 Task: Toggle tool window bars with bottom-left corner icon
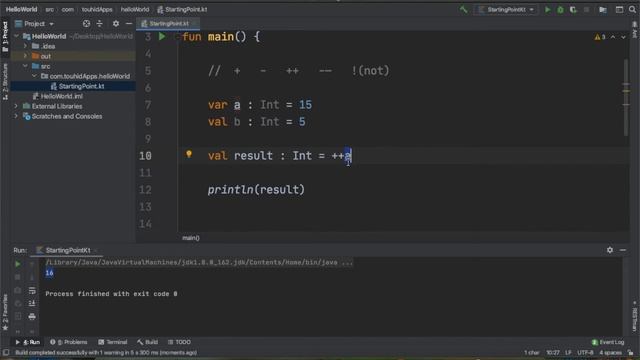[5, 352]
